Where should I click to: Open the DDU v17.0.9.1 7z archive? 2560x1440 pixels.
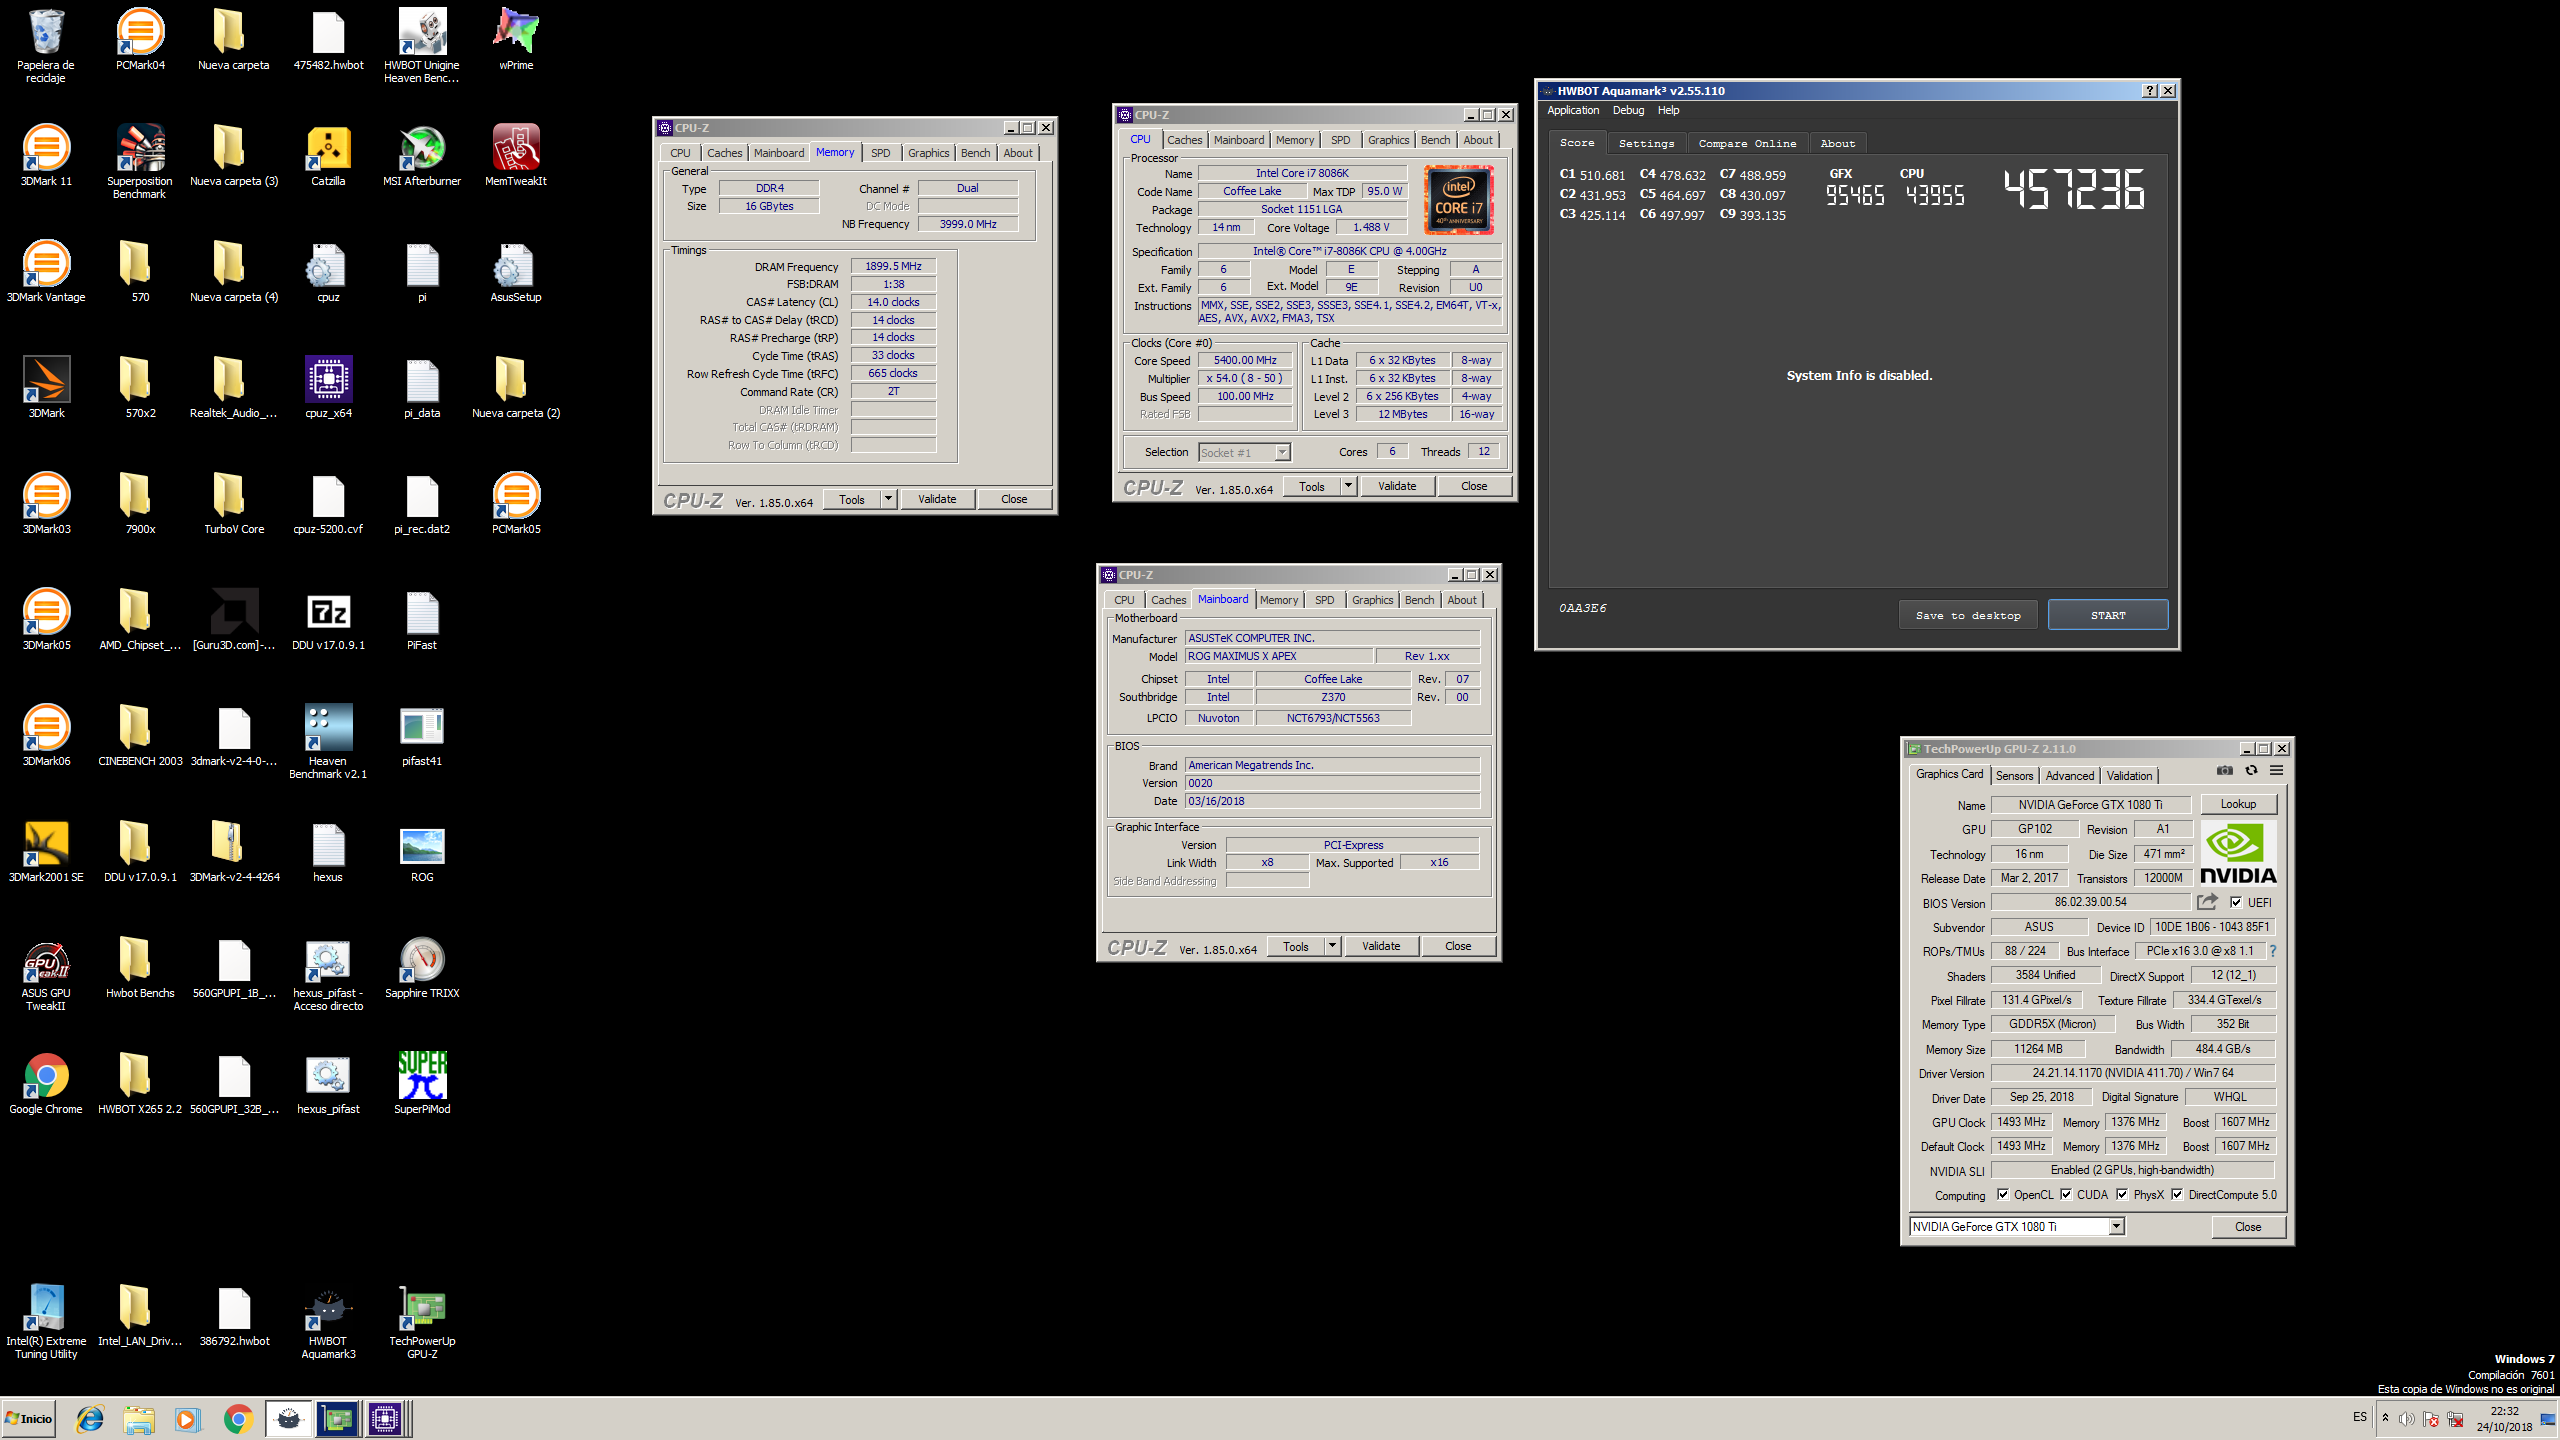328,621
